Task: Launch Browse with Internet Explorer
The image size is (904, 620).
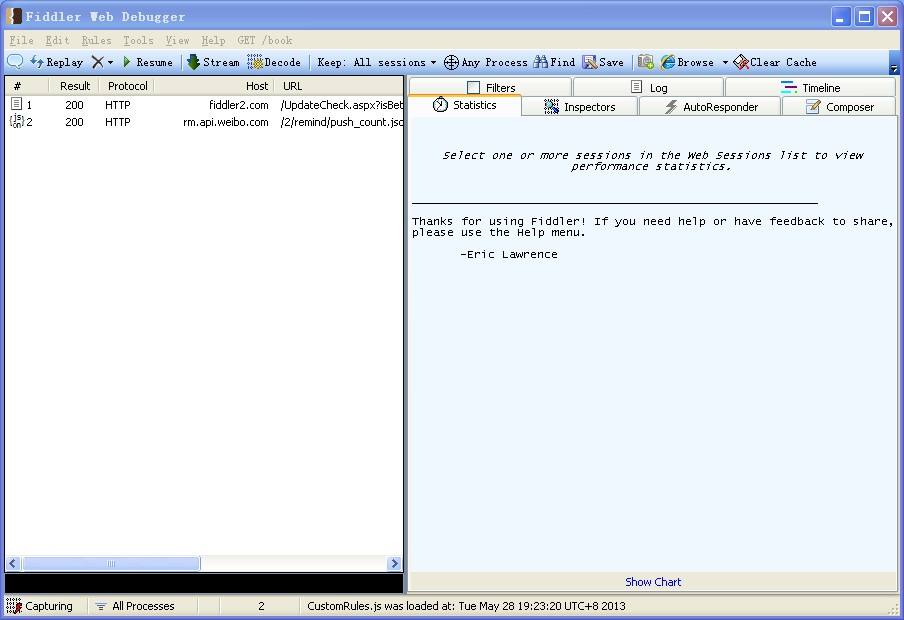Action: [x=687, y=62]
